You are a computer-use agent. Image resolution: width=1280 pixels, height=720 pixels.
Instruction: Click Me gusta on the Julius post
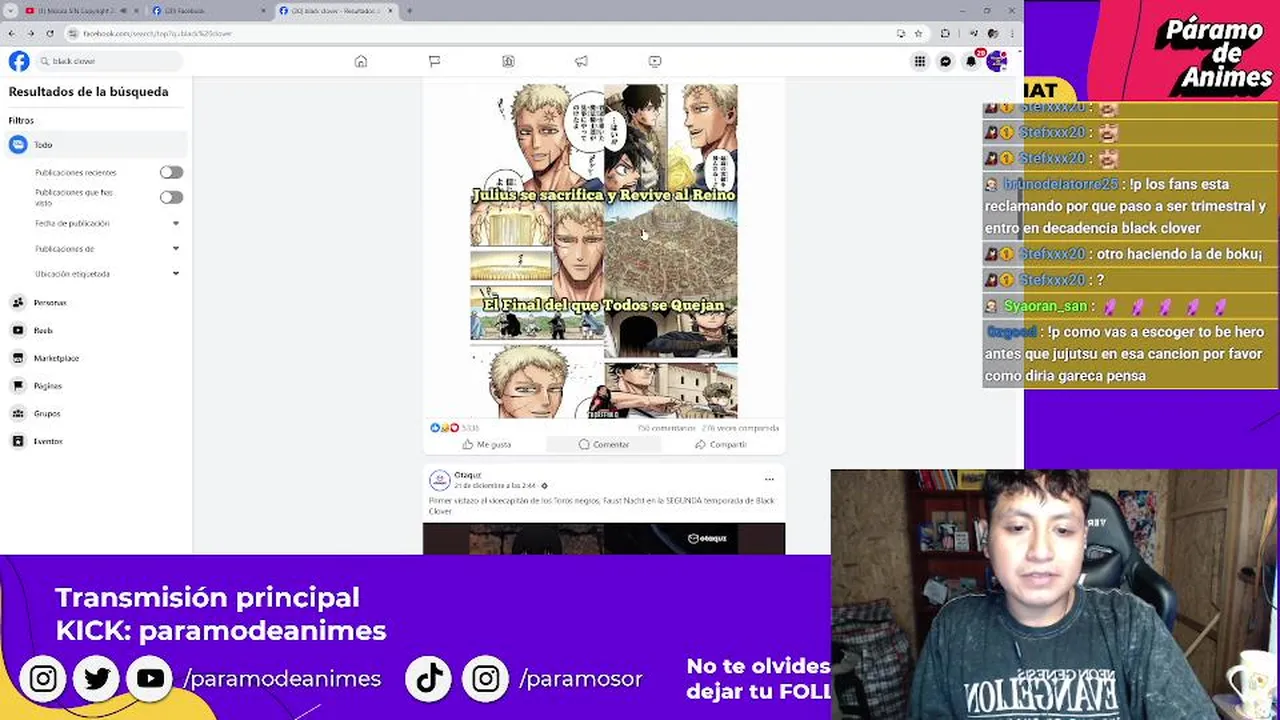487,444
